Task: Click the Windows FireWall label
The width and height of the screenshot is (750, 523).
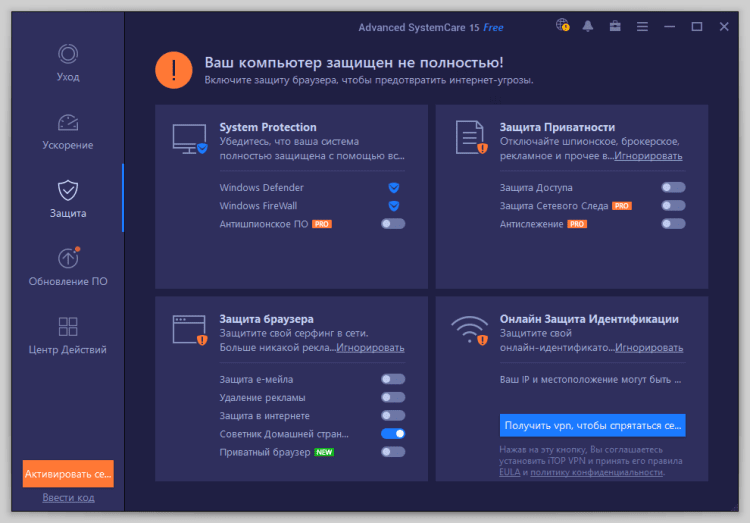Action: (258, 206)
